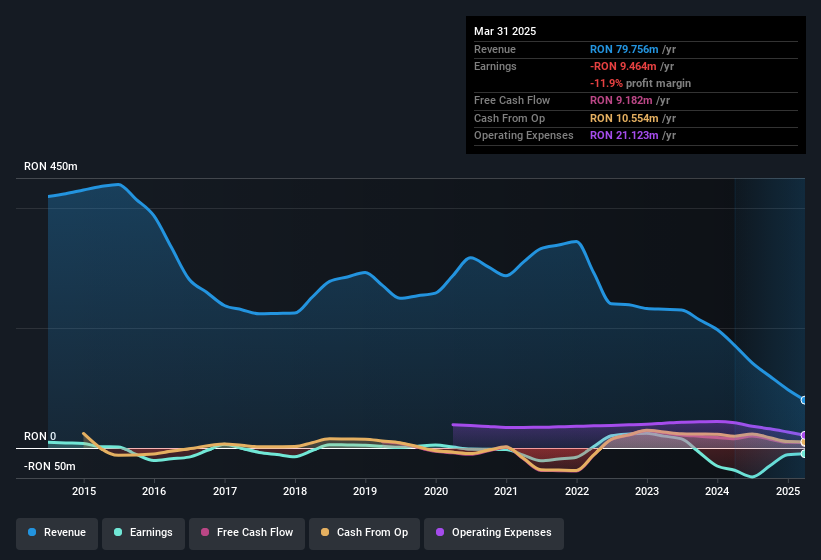This screenshot has height=560, width=821.
Task: Click the 2024 x-axis label
Action: click(717, 491)
